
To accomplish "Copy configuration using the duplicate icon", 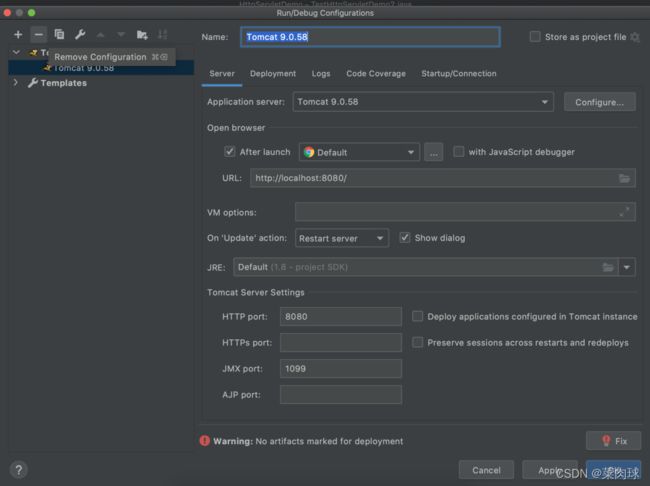I will tap(59, 34).
